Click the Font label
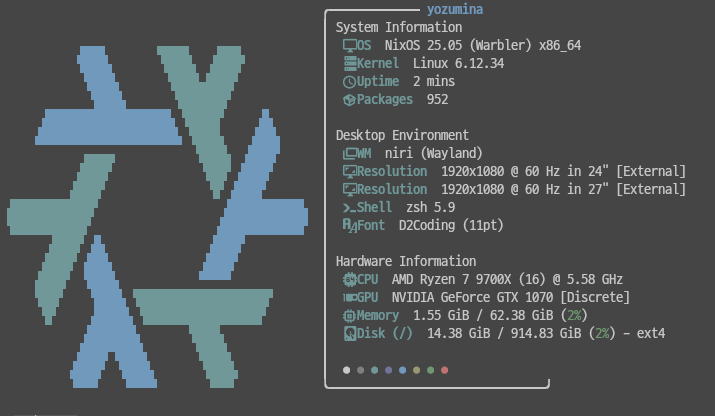The height and width of the screenshot is (416, 715). tap(371, 225)
